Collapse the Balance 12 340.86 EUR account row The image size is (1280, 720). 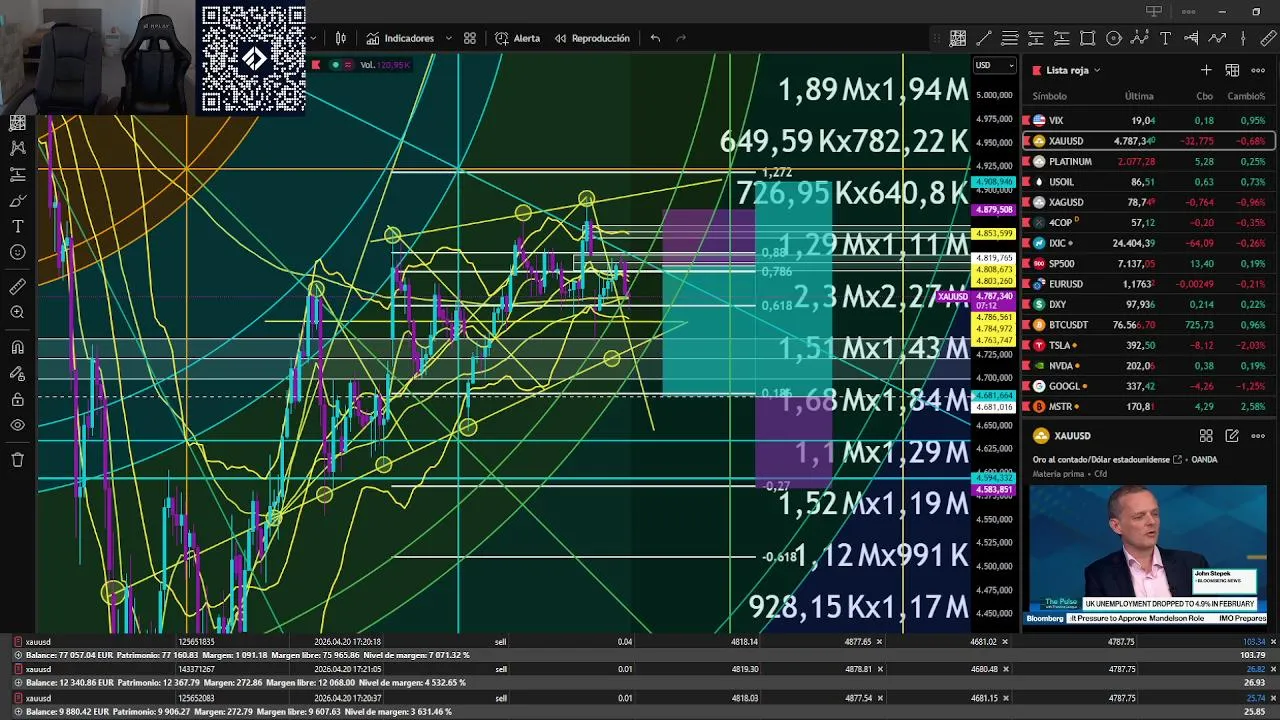17,683
